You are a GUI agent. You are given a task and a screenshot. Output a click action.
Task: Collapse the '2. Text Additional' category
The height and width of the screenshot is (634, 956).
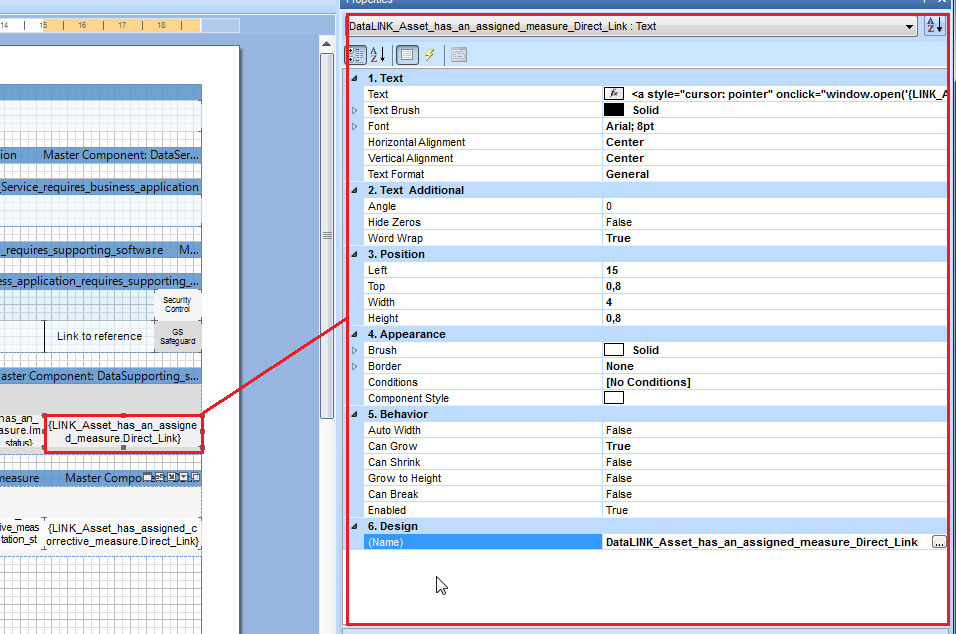(354, 190)
